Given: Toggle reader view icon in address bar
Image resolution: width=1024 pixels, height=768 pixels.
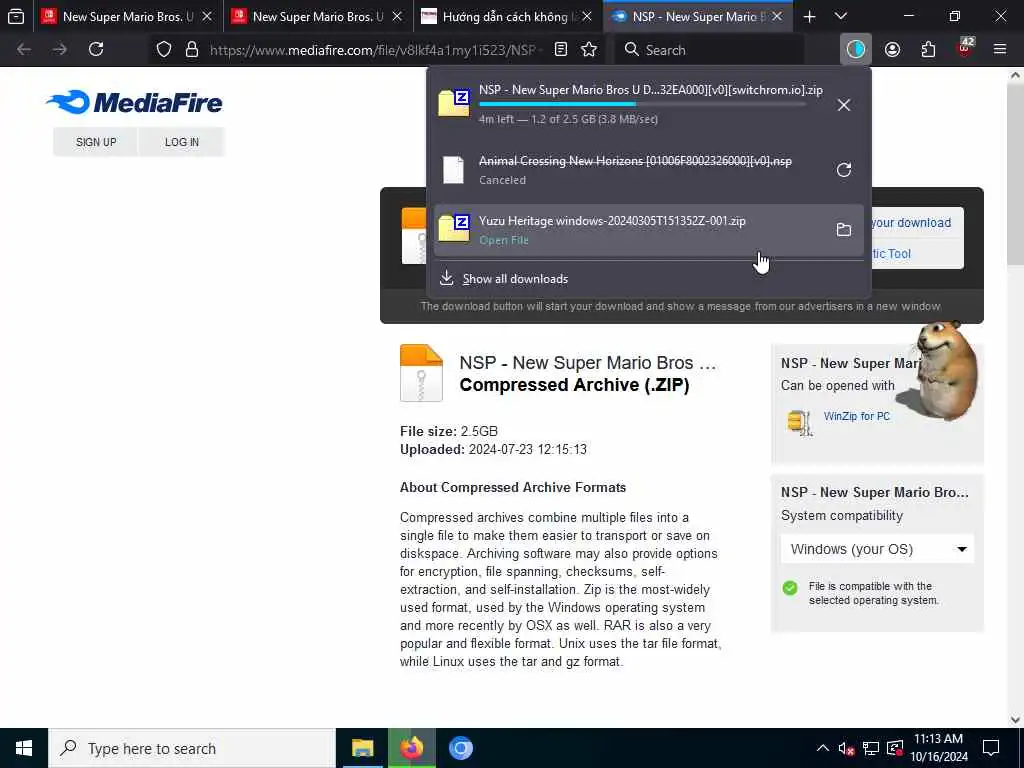Looking at the screenshot, I should [560, 50].
